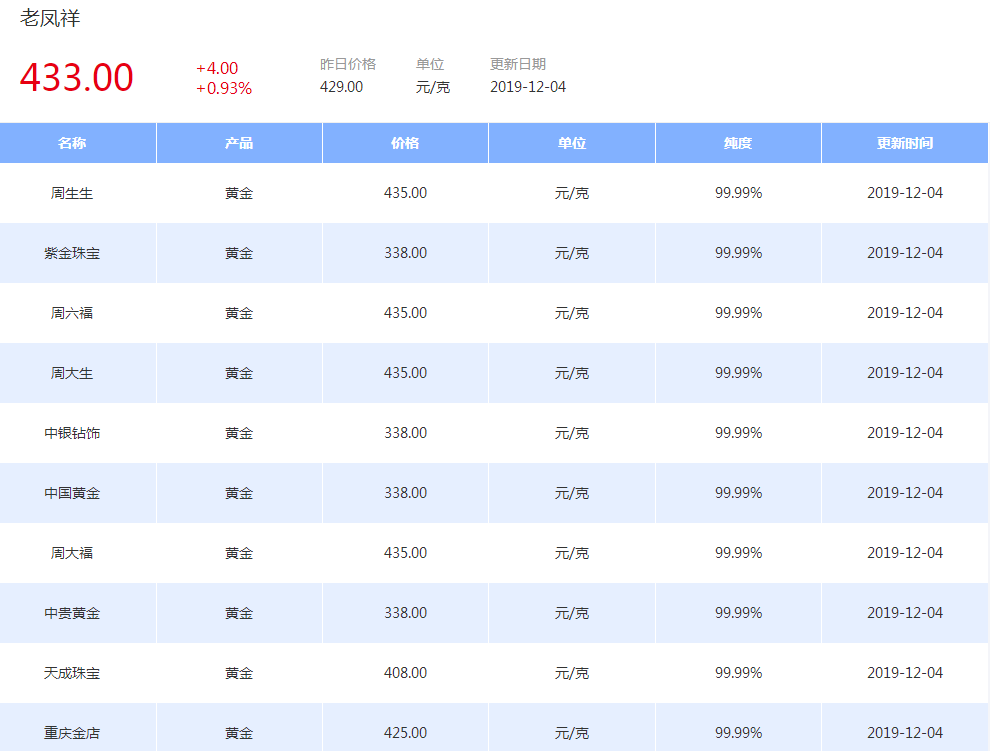Click the 纯度 column header
The height and width of the screenshot is (751, 990).
coord(738,143)
